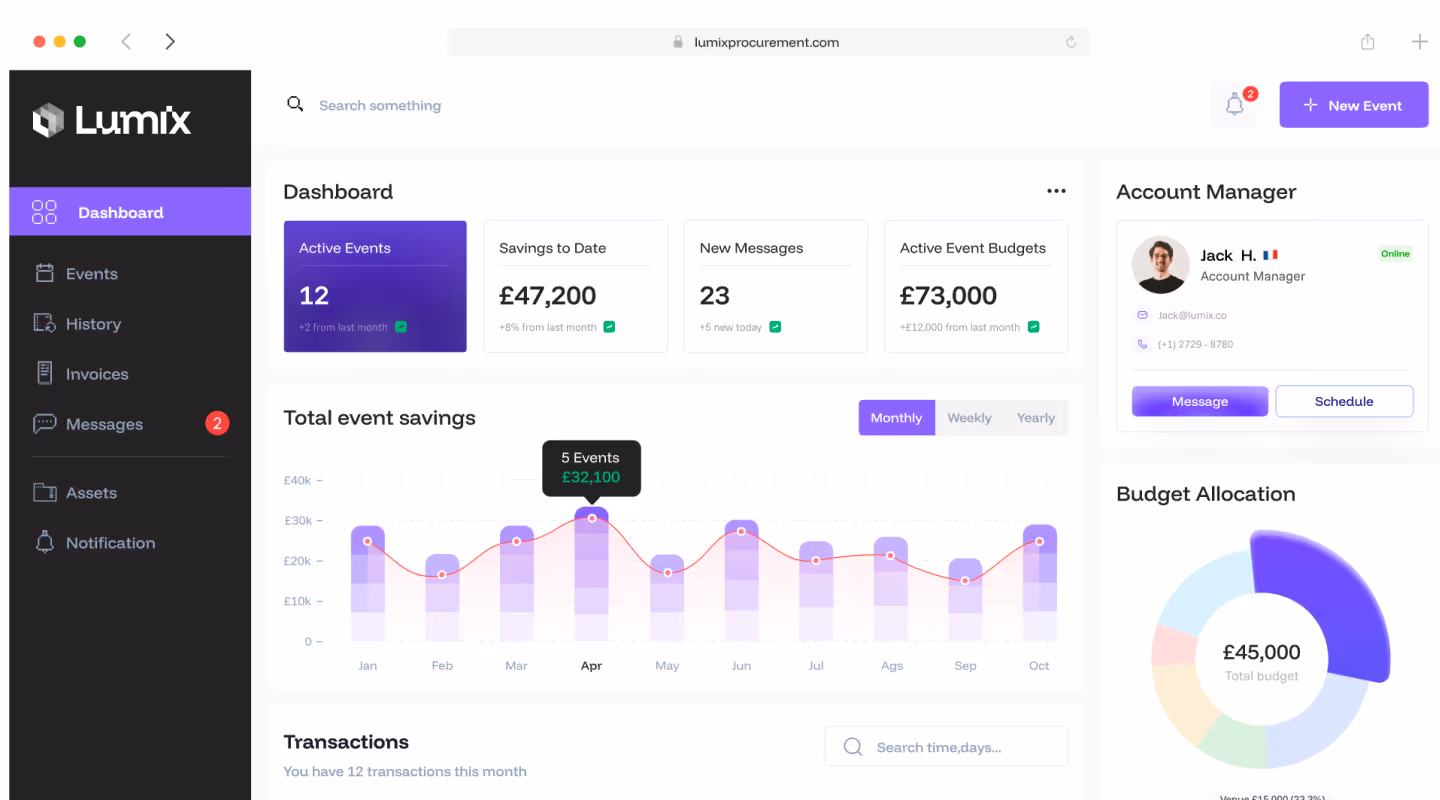The height and width of the screenshot is (800, 1440).
Task: Click the Jan bar in savings chart
Action: point(368,583)
